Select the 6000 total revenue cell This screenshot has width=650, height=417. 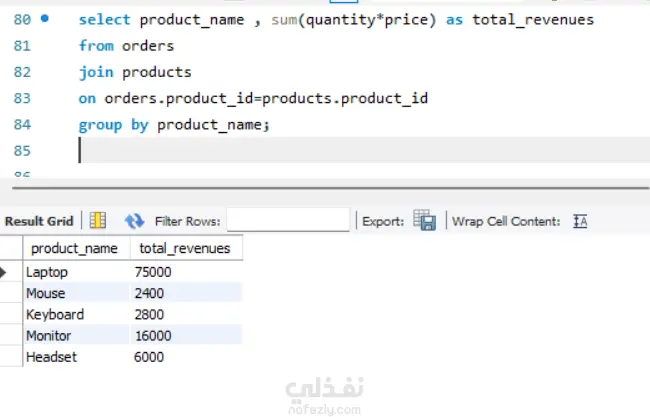149,356
